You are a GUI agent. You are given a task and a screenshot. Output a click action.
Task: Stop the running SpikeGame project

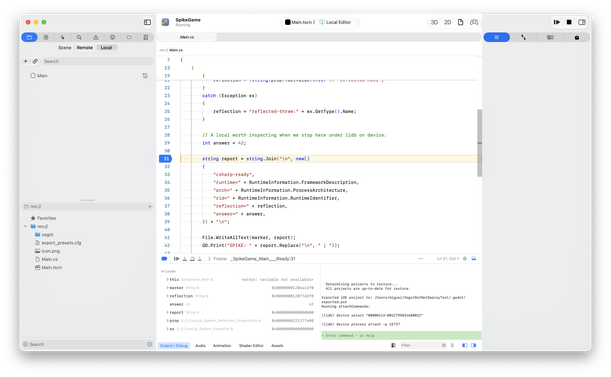coord(569,22)
